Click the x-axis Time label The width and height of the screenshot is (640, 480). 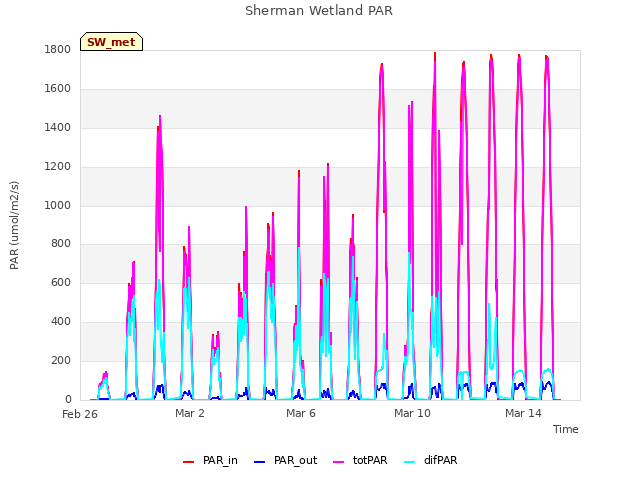566,429
